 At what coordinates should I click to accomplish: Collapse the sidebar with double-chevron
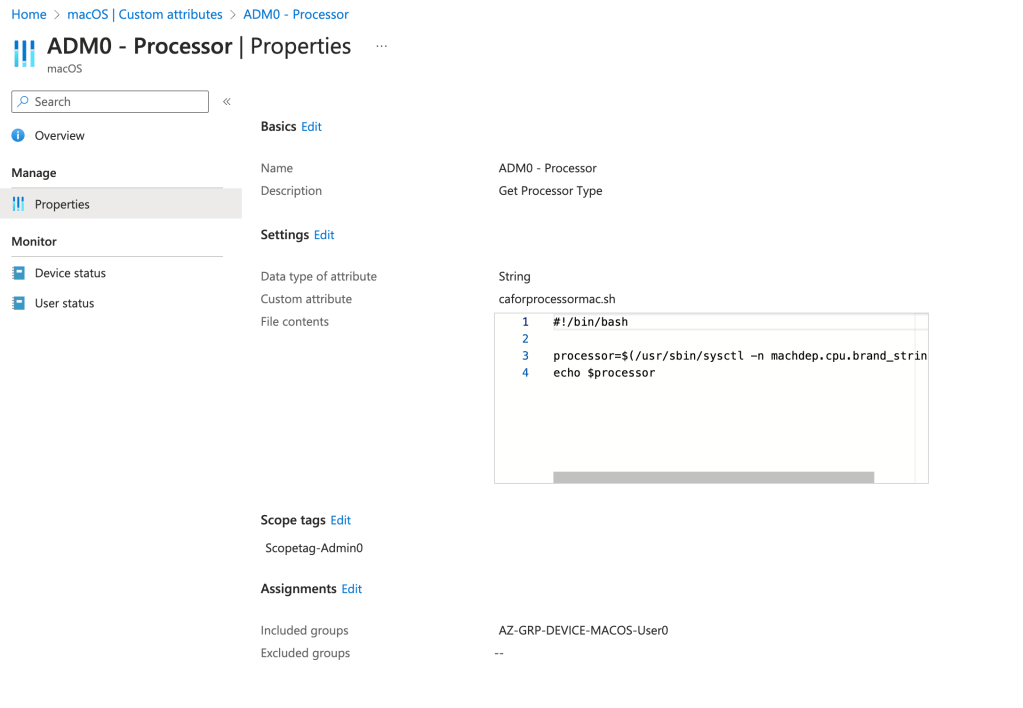[x=227, y=102]
